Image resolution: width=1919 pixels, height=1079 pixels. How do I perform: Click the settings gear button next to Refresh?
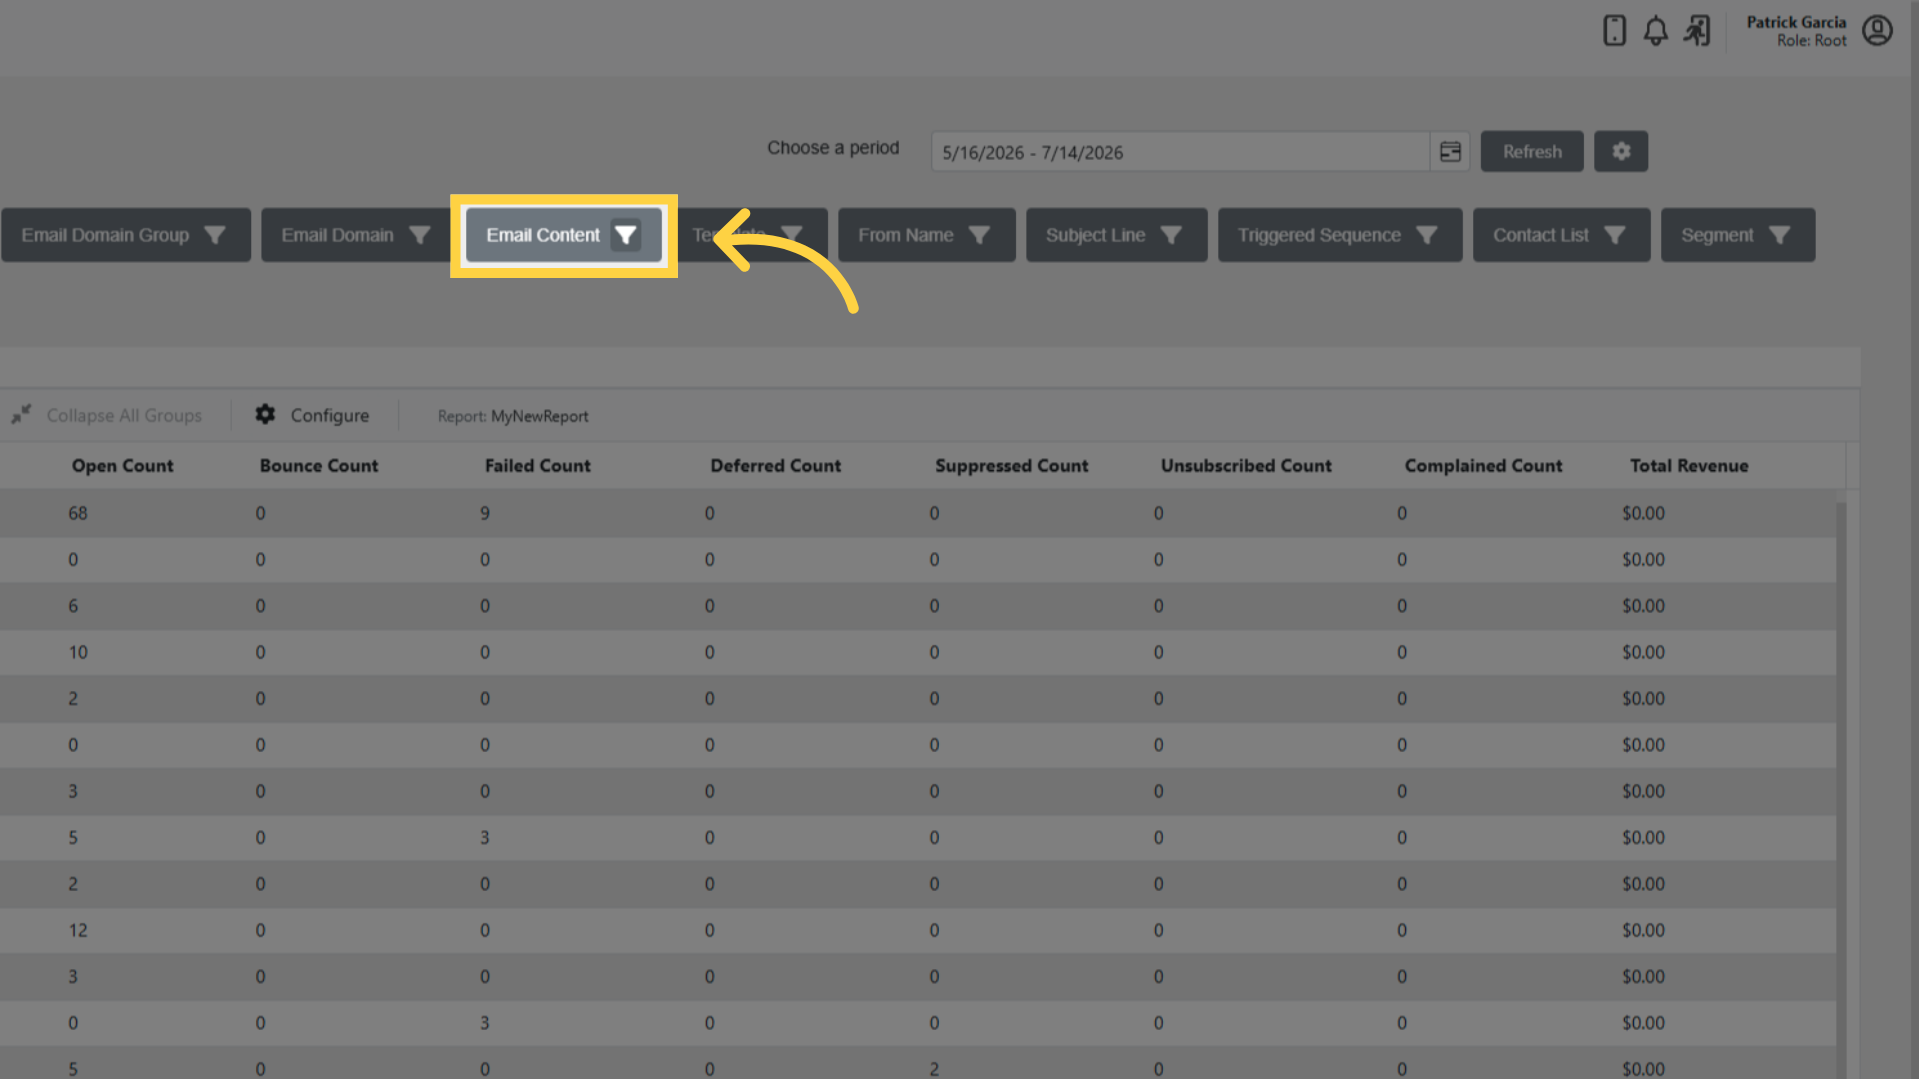pos(1621,151)
